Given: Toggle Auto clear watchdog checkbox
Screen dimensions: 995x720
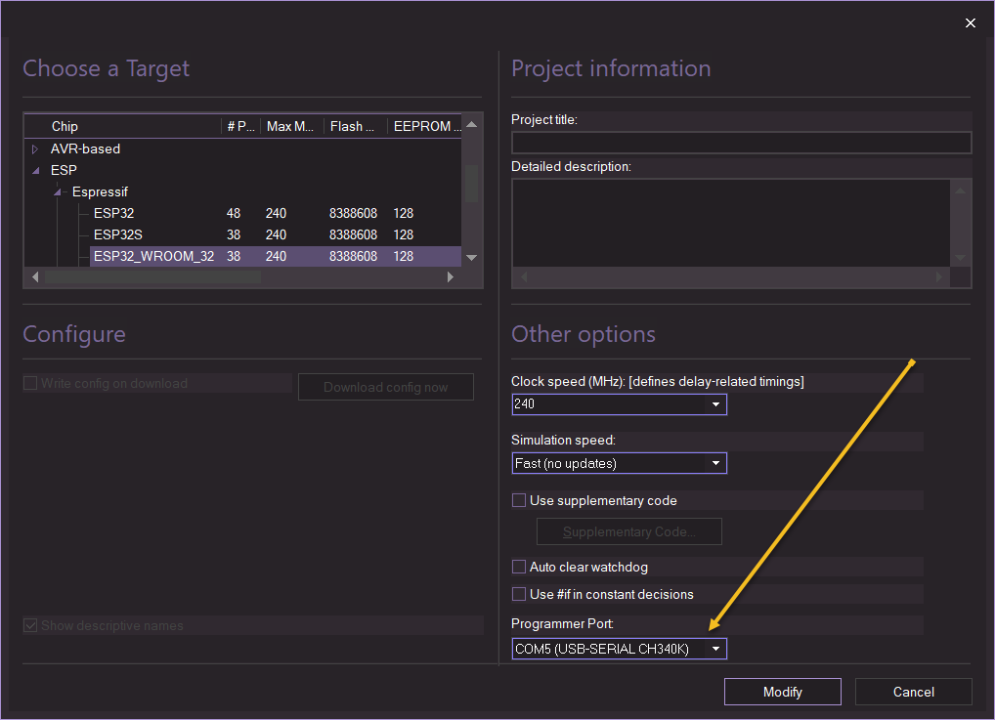Looking at the screenshot, I should pos(519,568).
